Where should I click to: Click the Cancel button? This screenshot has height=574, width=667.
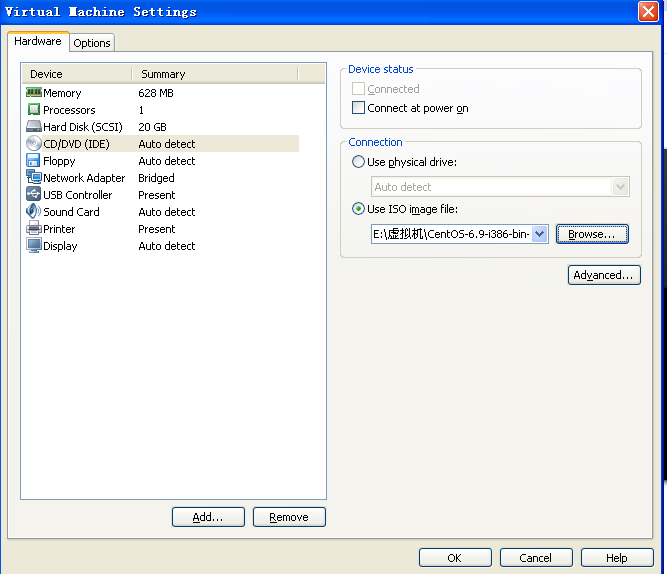(536, 557)
